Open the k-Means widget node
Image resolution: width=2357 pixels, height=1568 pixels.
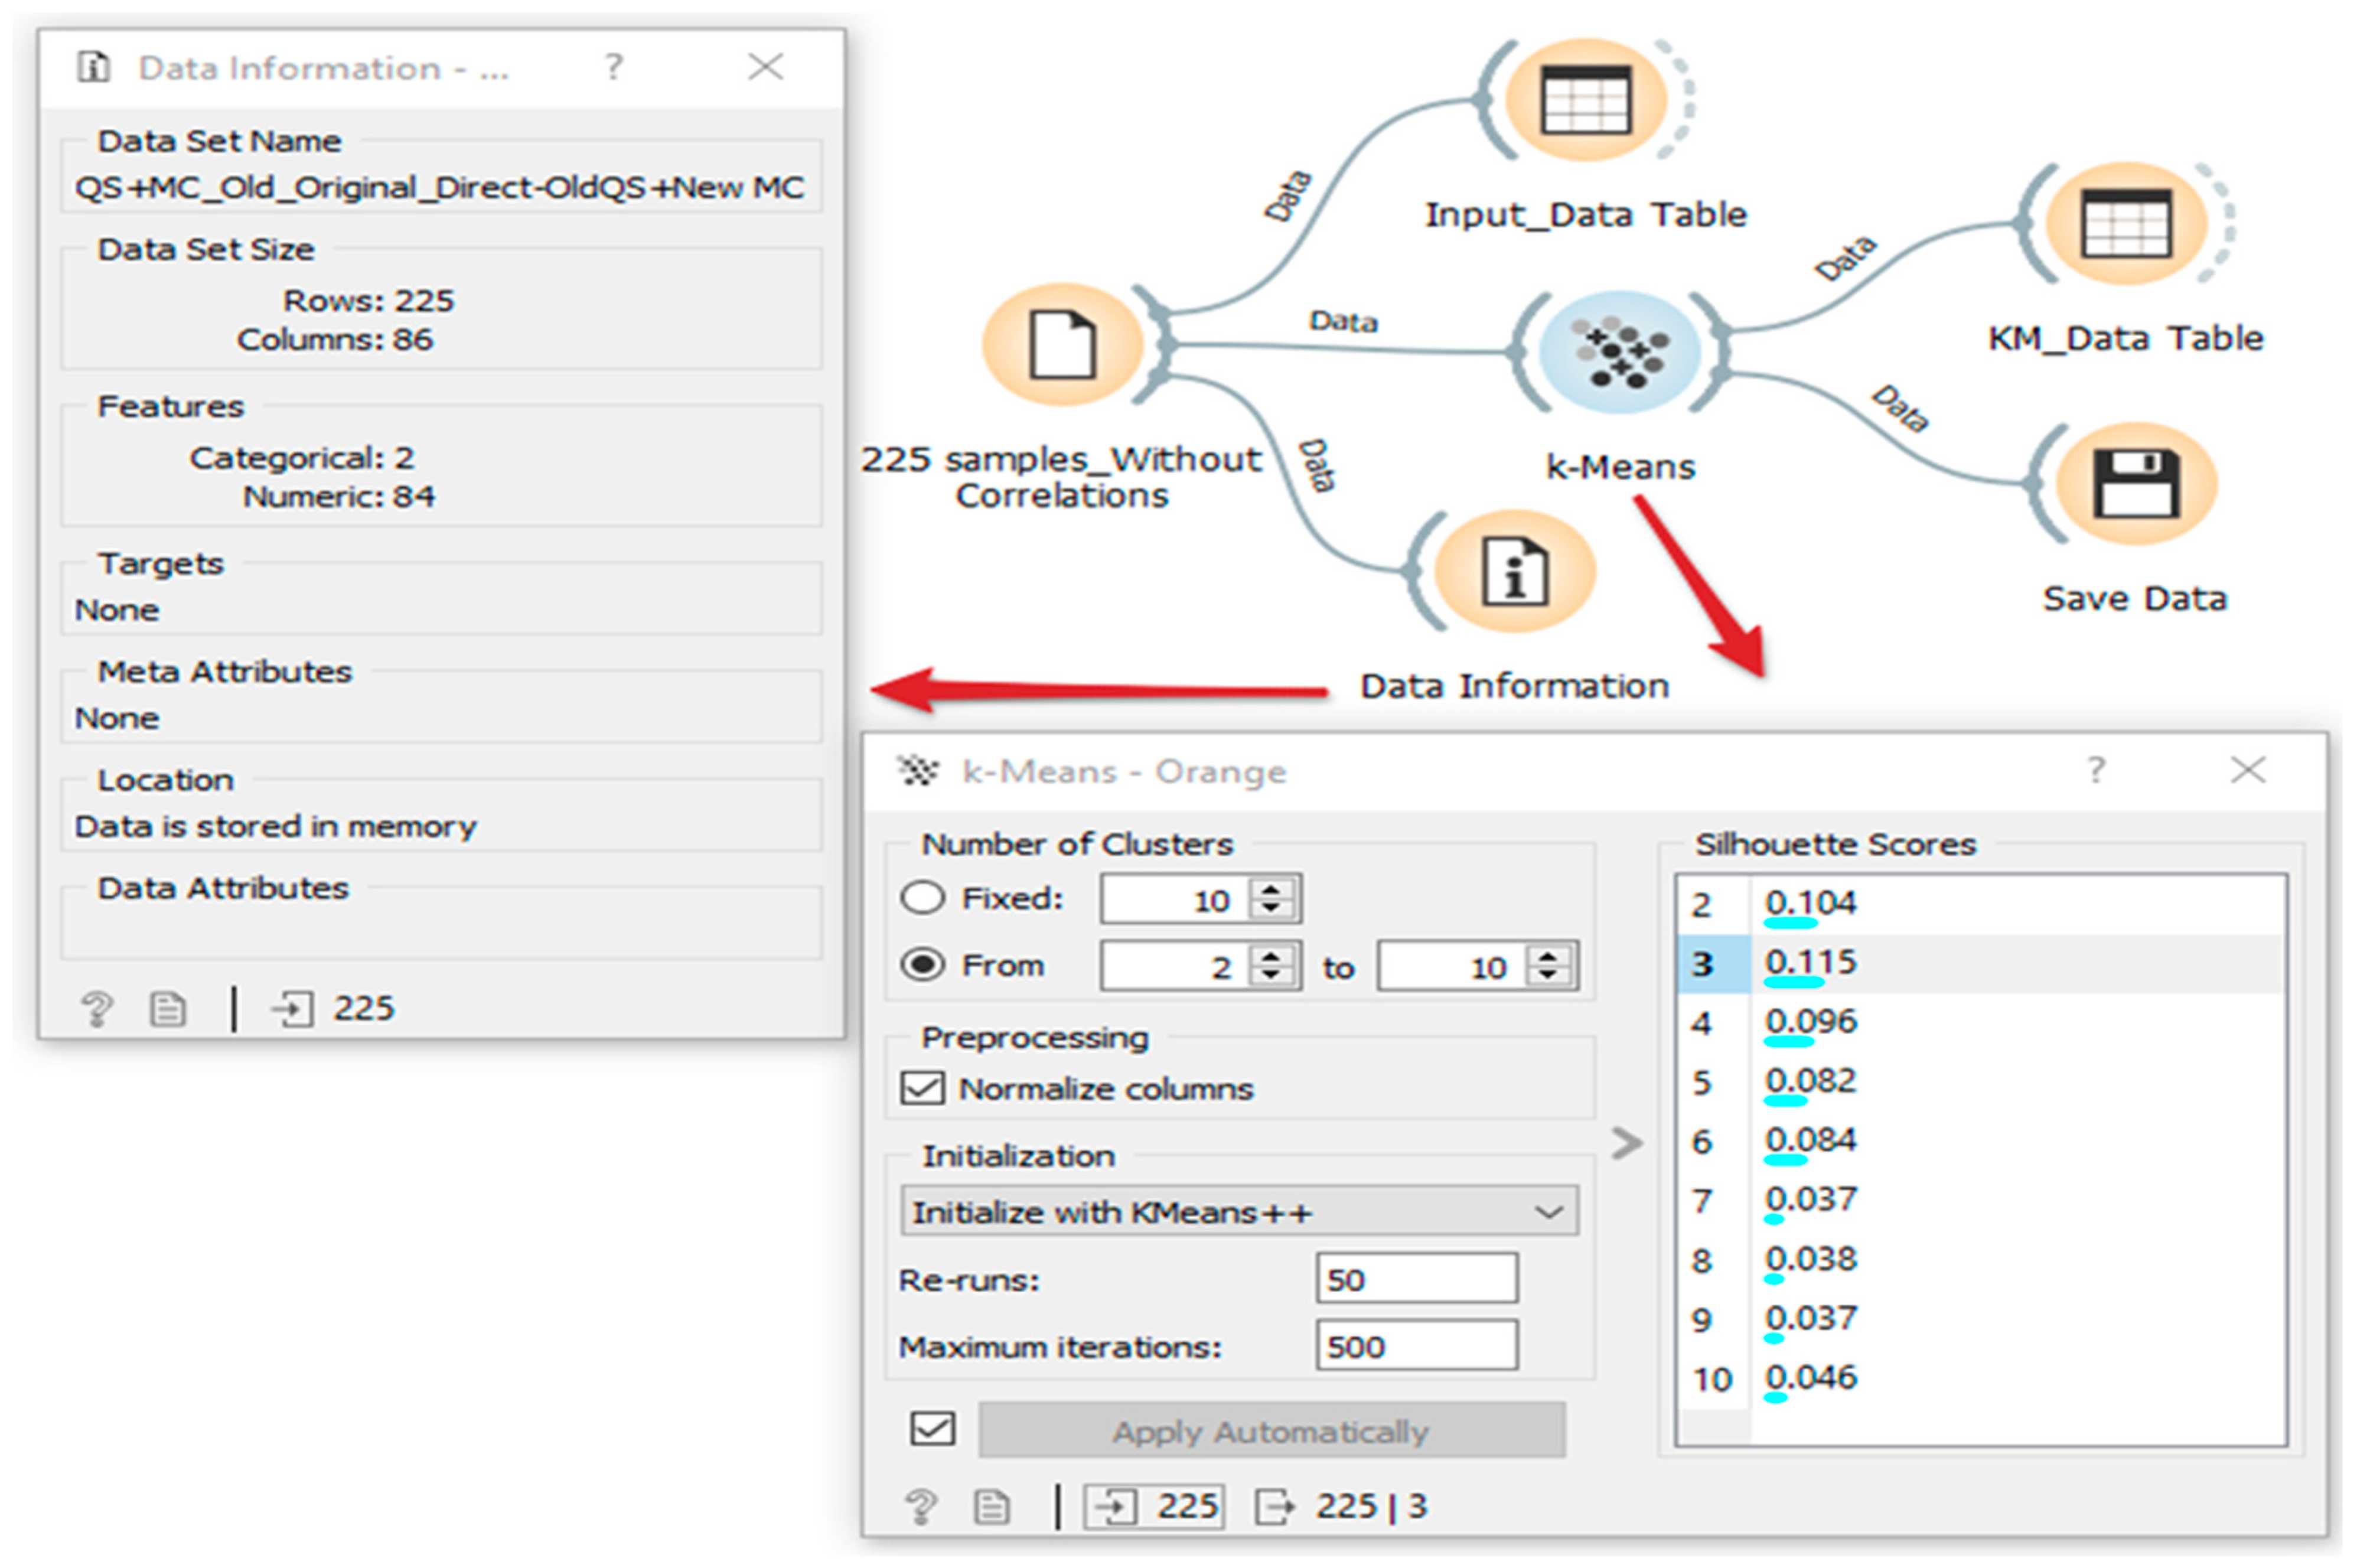1619,352
